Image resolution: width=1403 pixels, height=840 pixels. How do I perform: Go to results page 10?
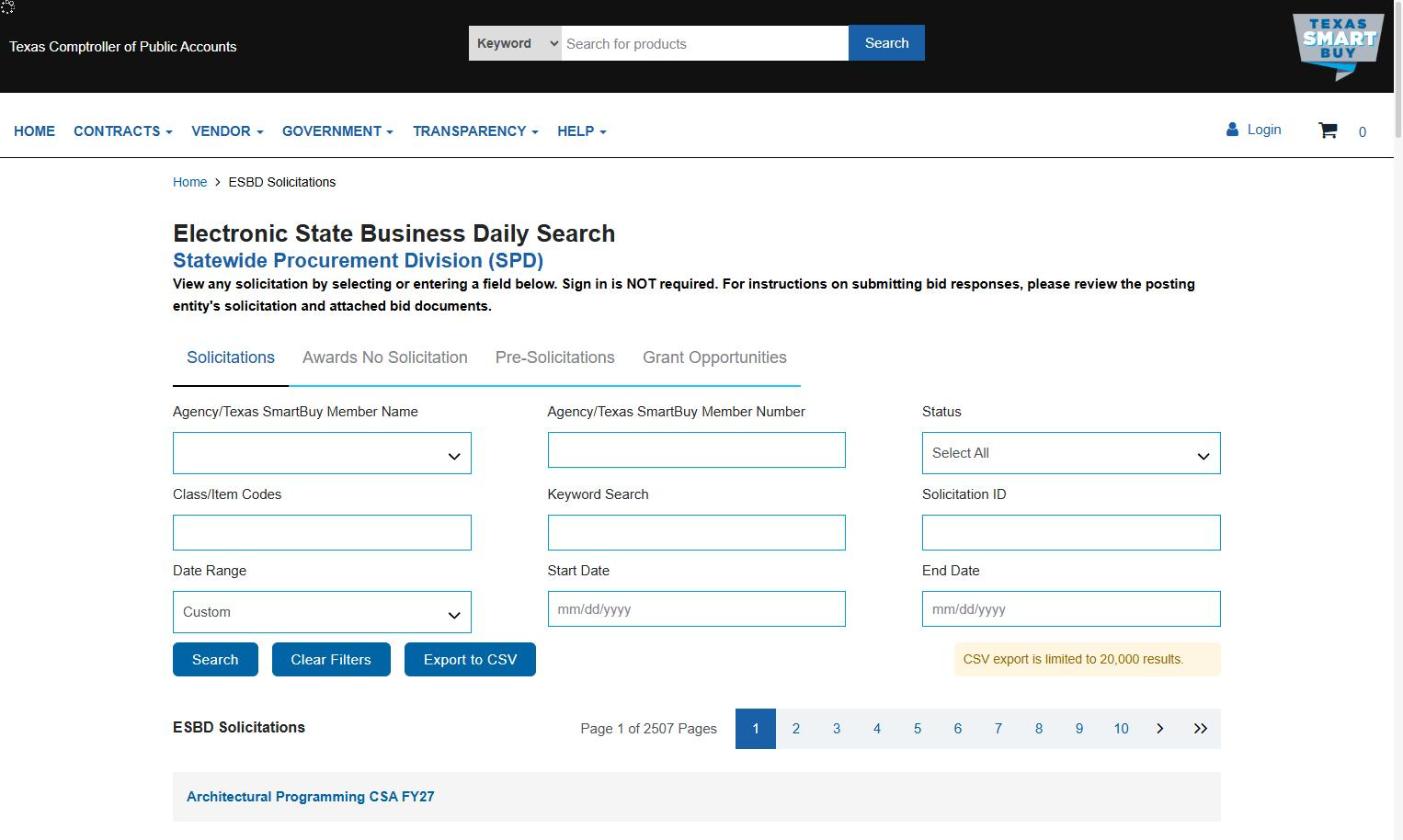pos(1121,728)
